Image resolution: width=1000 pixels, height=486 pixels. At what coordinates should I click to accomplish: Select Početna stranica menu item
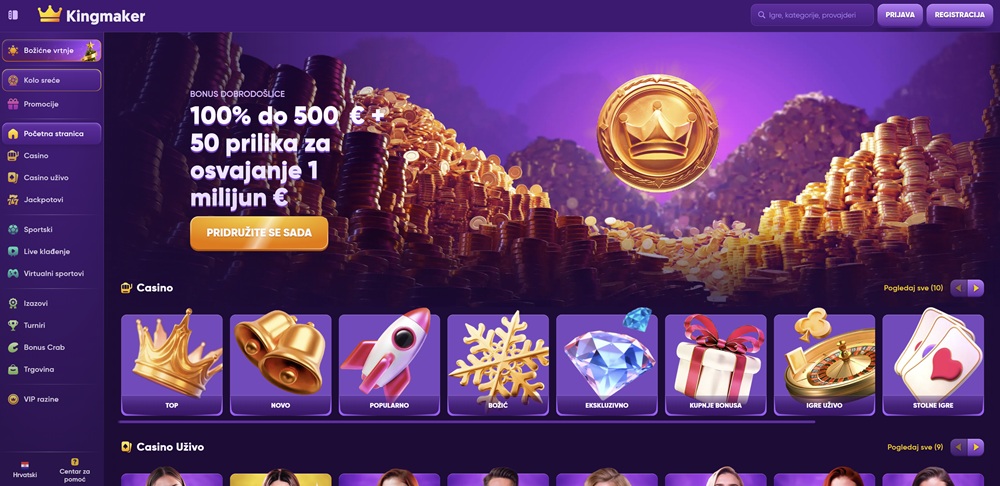(x=52, y=134)
